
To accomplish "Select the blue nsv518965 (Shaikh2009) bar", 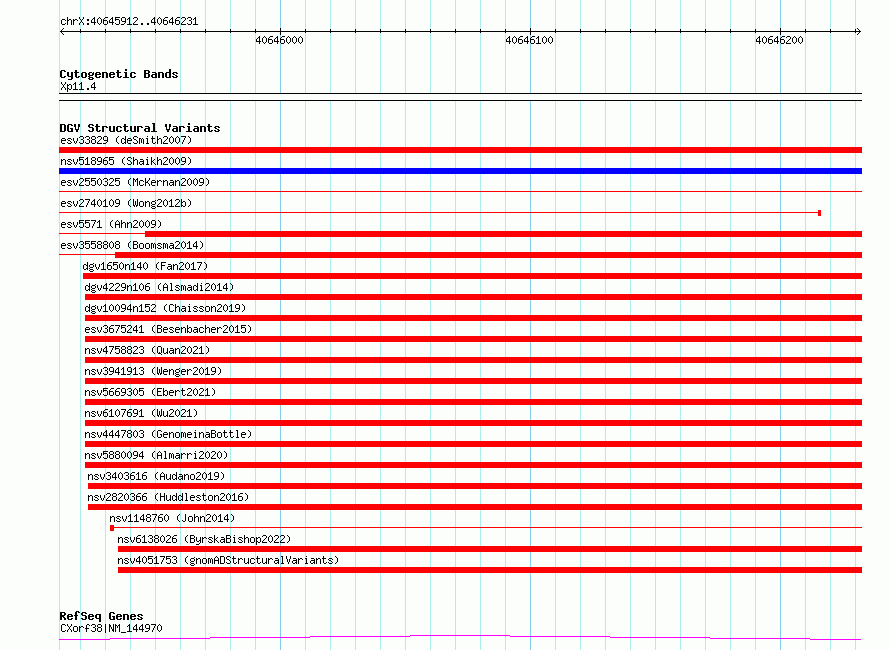I will [x=460, y=171].
